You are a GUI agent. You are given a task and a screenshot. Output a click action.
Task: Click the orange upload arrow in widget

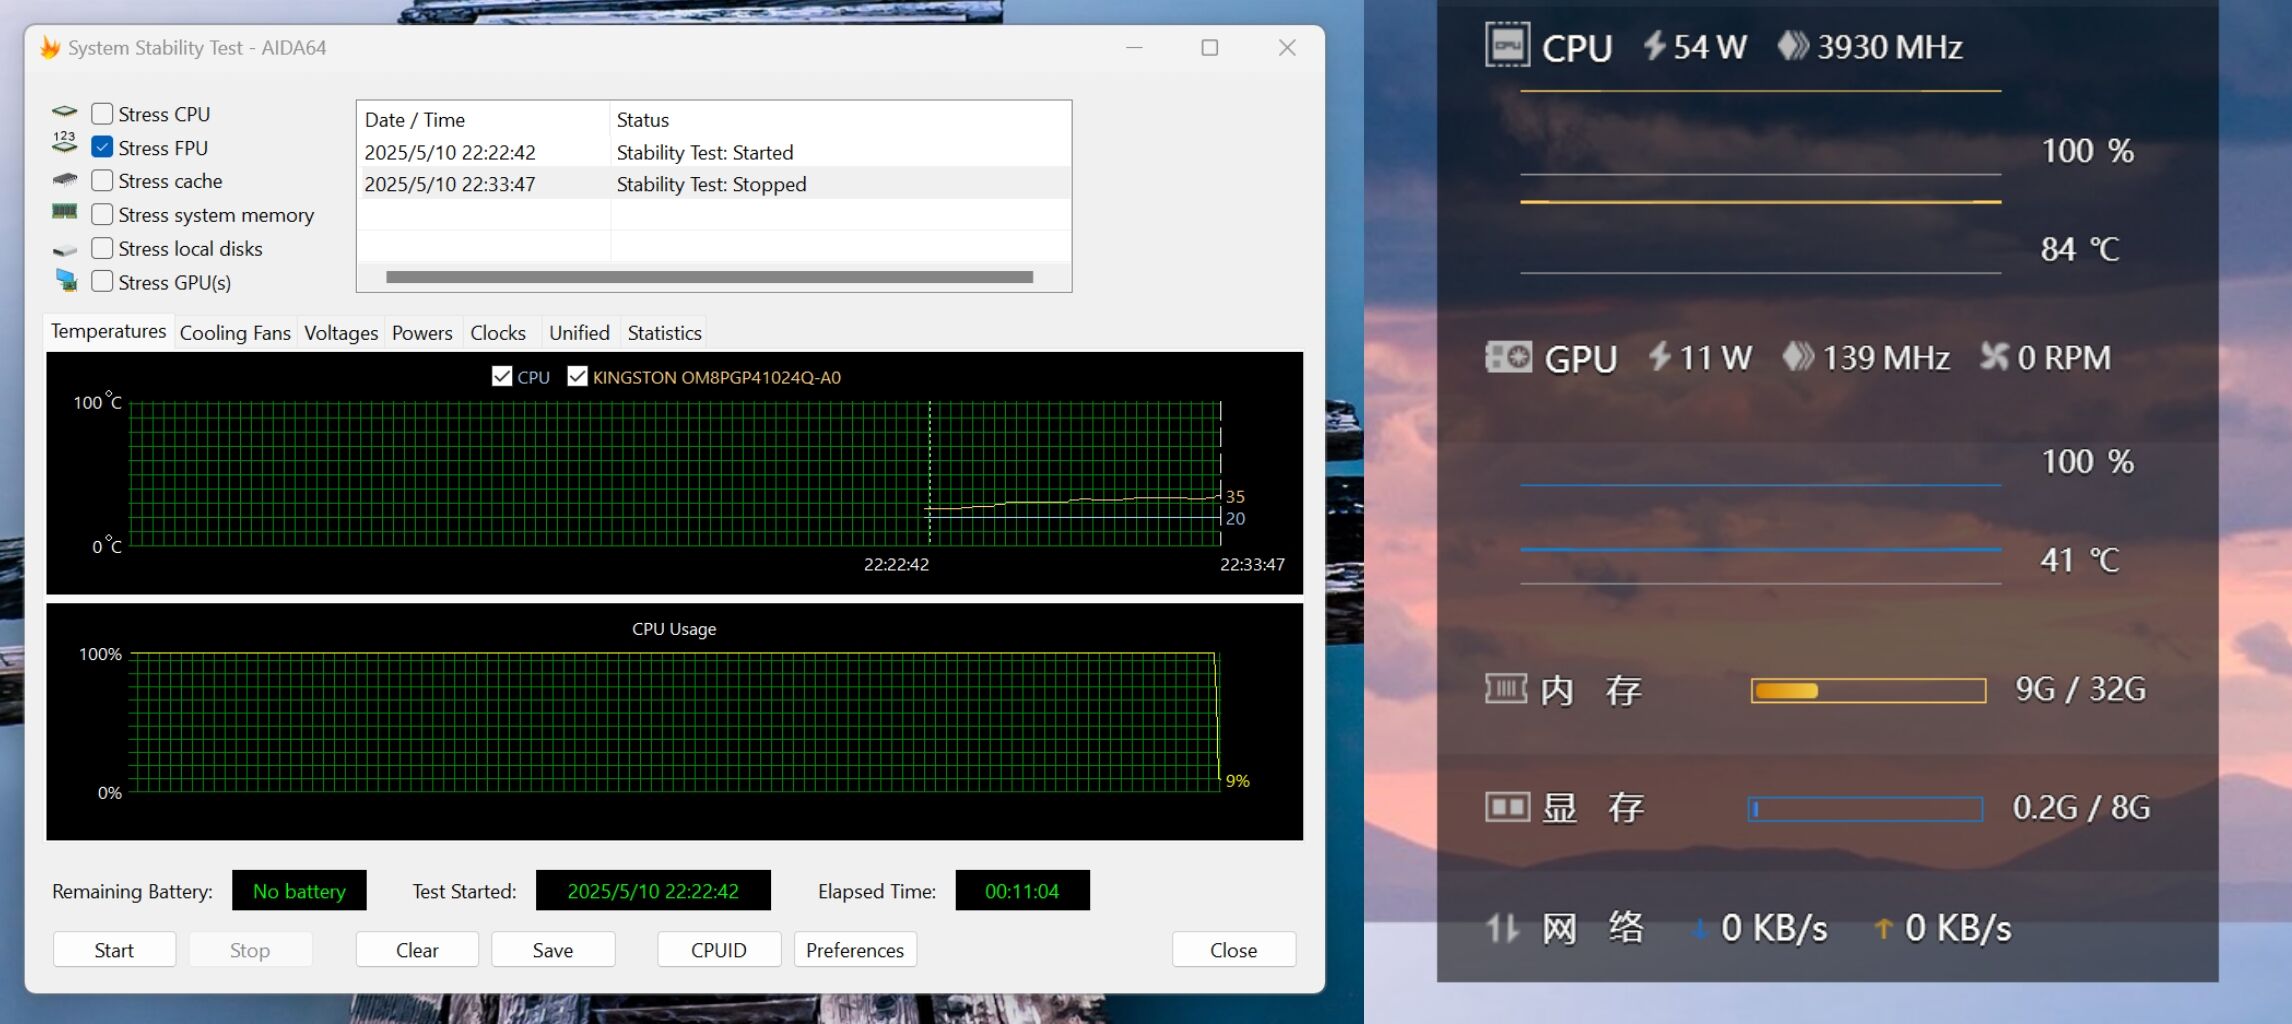click(x=1883, y=929)
